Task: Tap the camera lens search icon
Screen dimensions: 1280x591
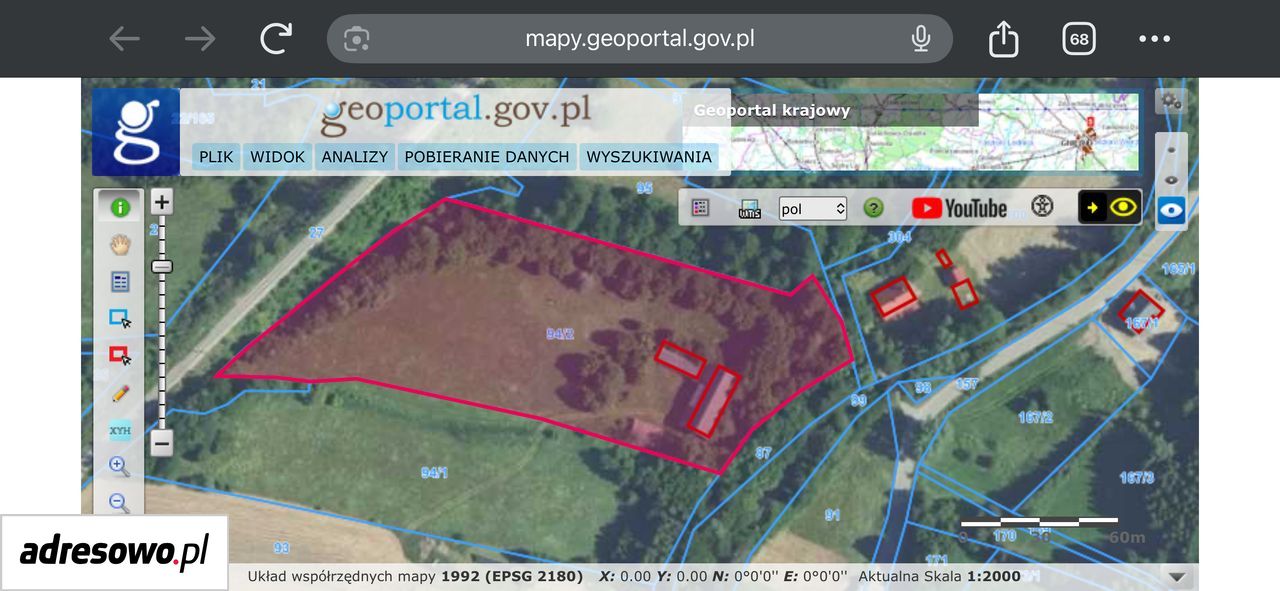Action: pyautogui.click(x=357, y=39)
